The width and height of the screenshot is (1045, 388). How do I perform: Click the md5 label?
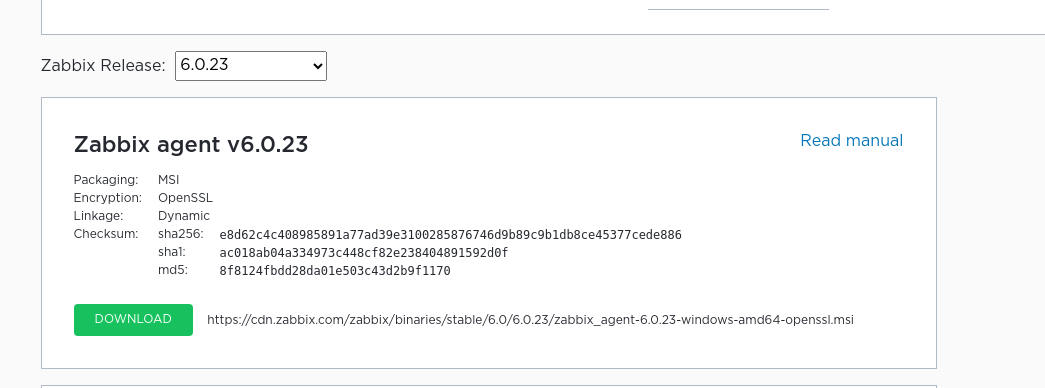[173, 270]
